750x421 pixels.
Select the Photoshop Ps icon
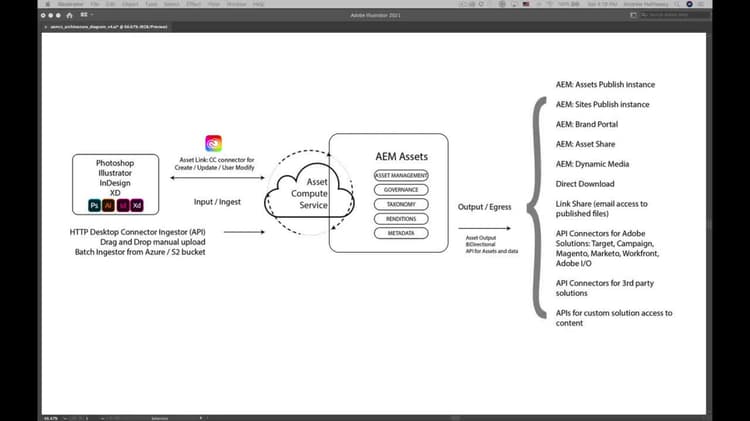[94, 205]
